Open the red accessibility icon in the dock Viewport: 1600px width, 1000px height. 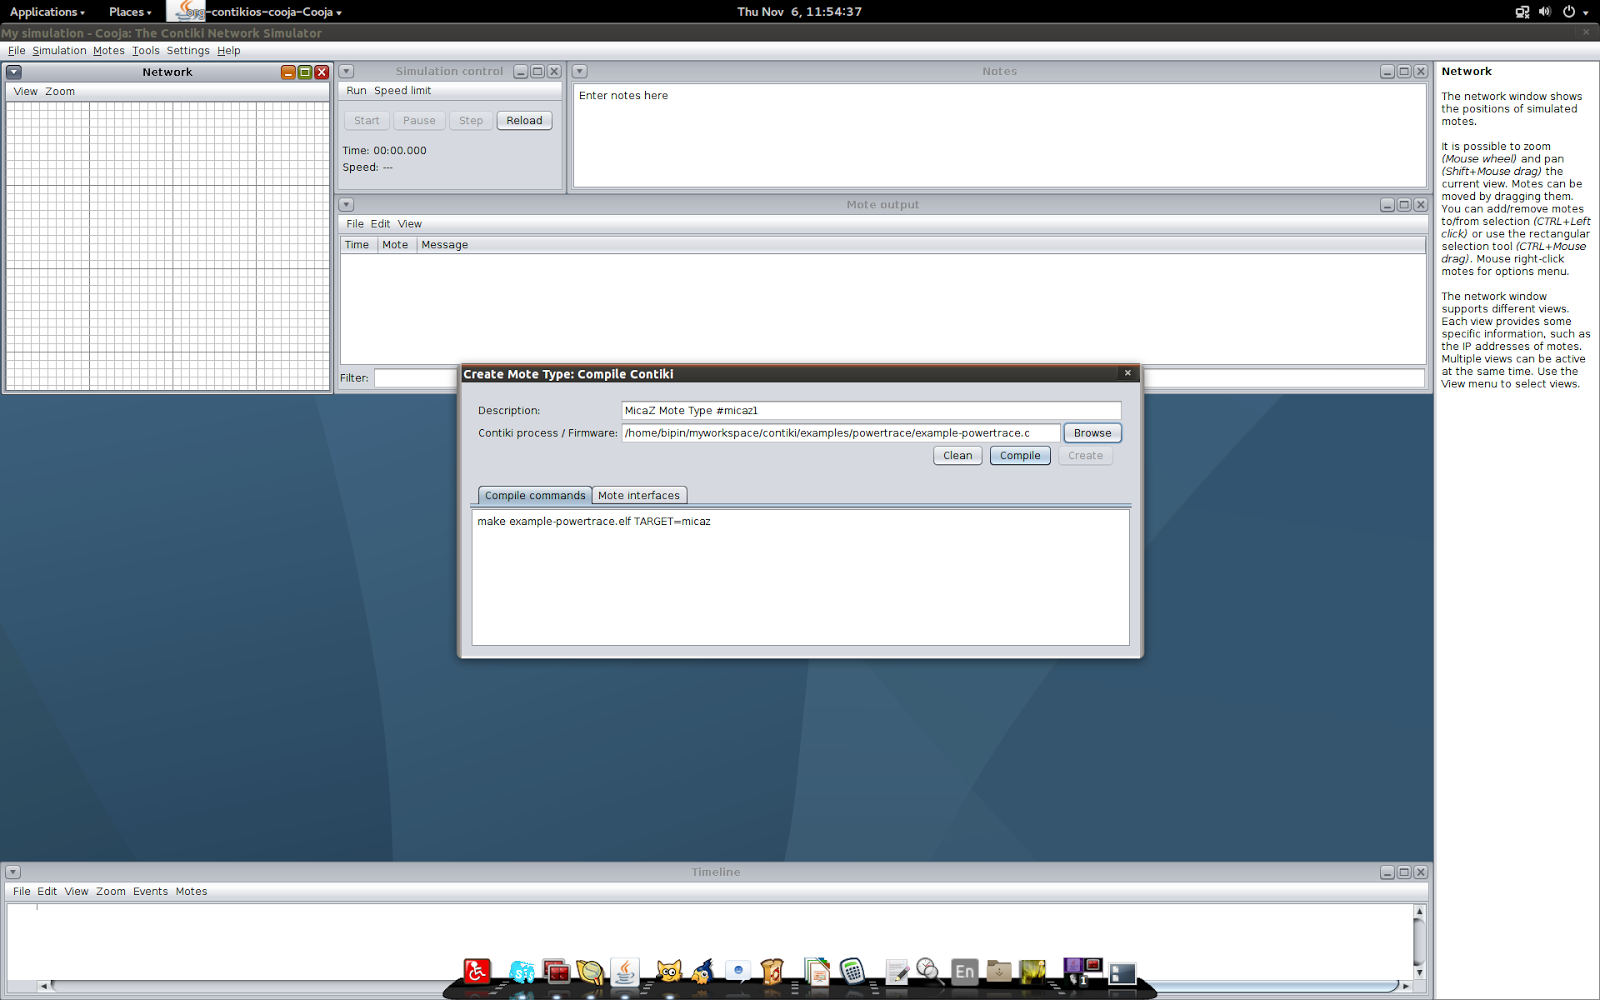[477, 971]
